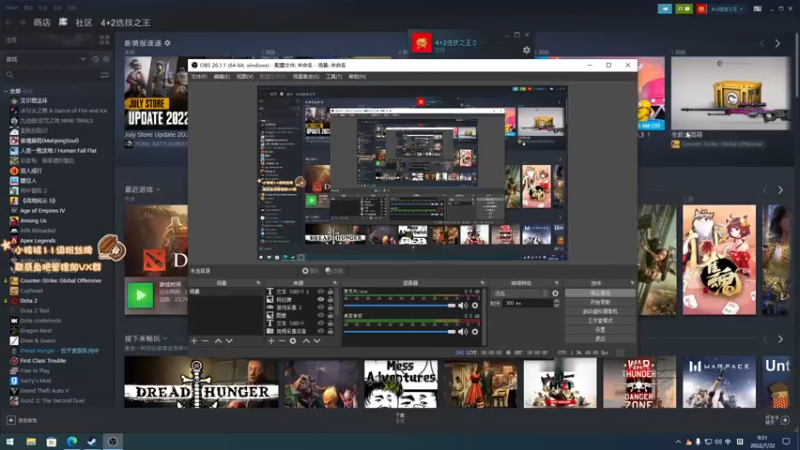The height and width of the screenshot is (450, 800).
Task: Click OBS start virtual camera button
Action: click(600, 311)
